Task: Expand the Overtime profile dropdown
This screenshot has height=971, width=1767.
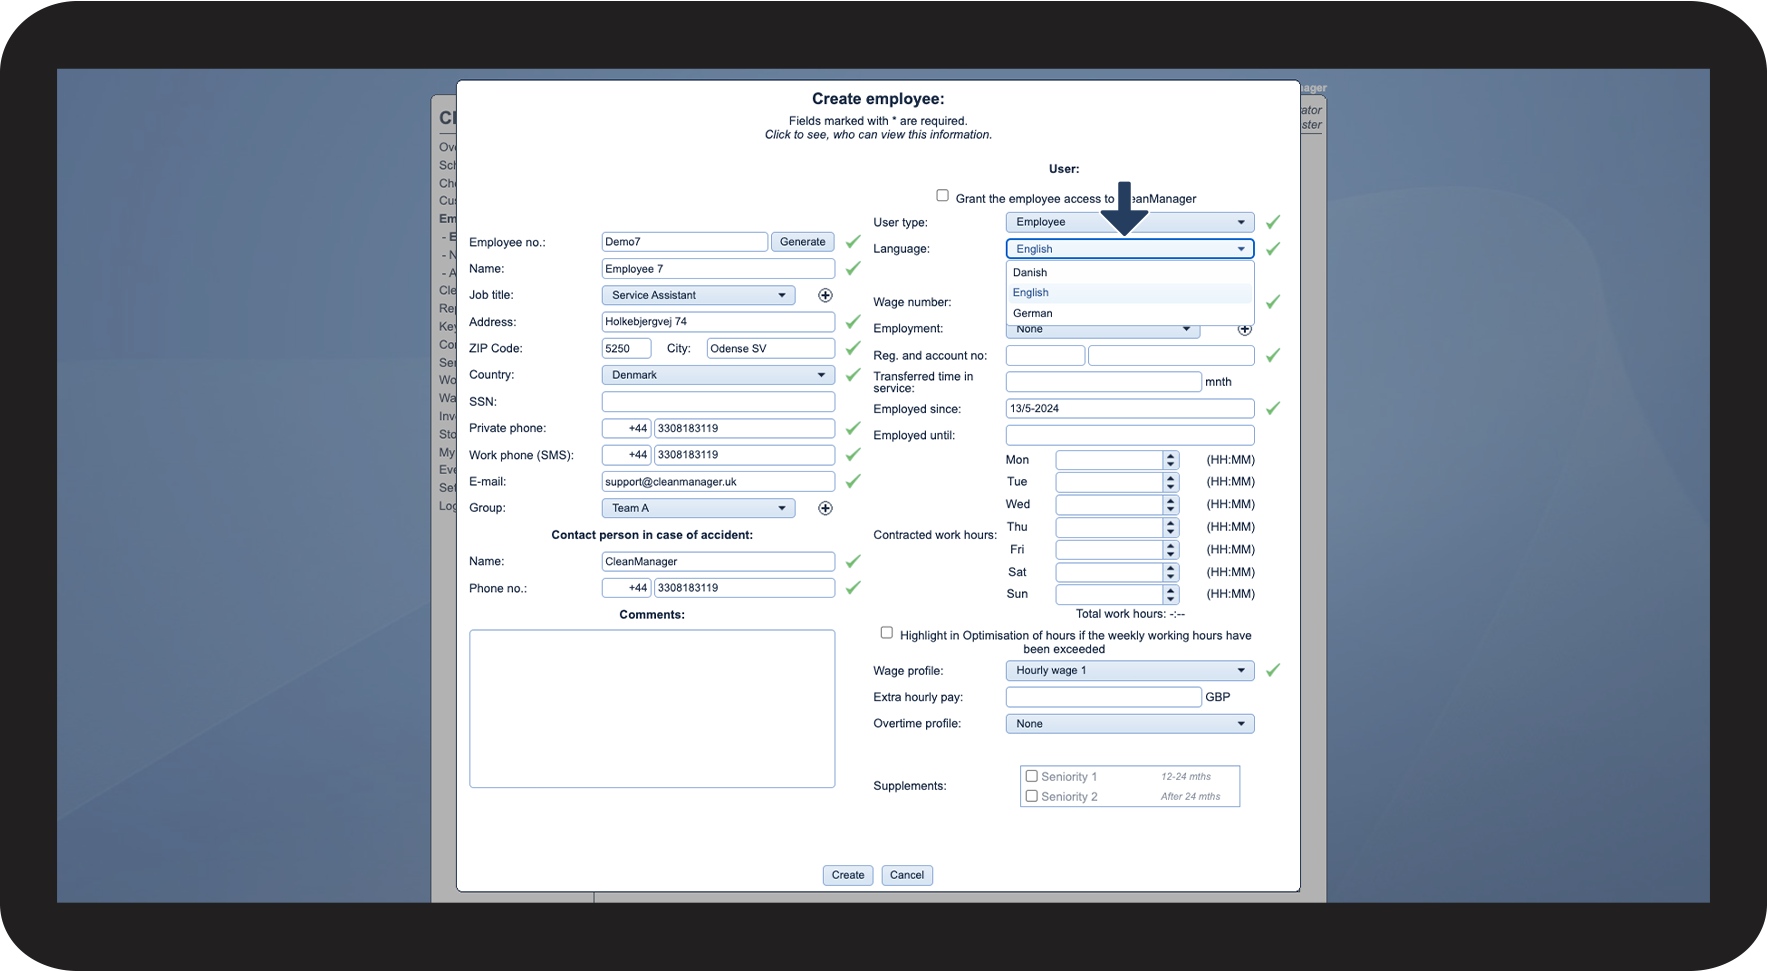Action: pyautogui.click(x=1130, y=724)
